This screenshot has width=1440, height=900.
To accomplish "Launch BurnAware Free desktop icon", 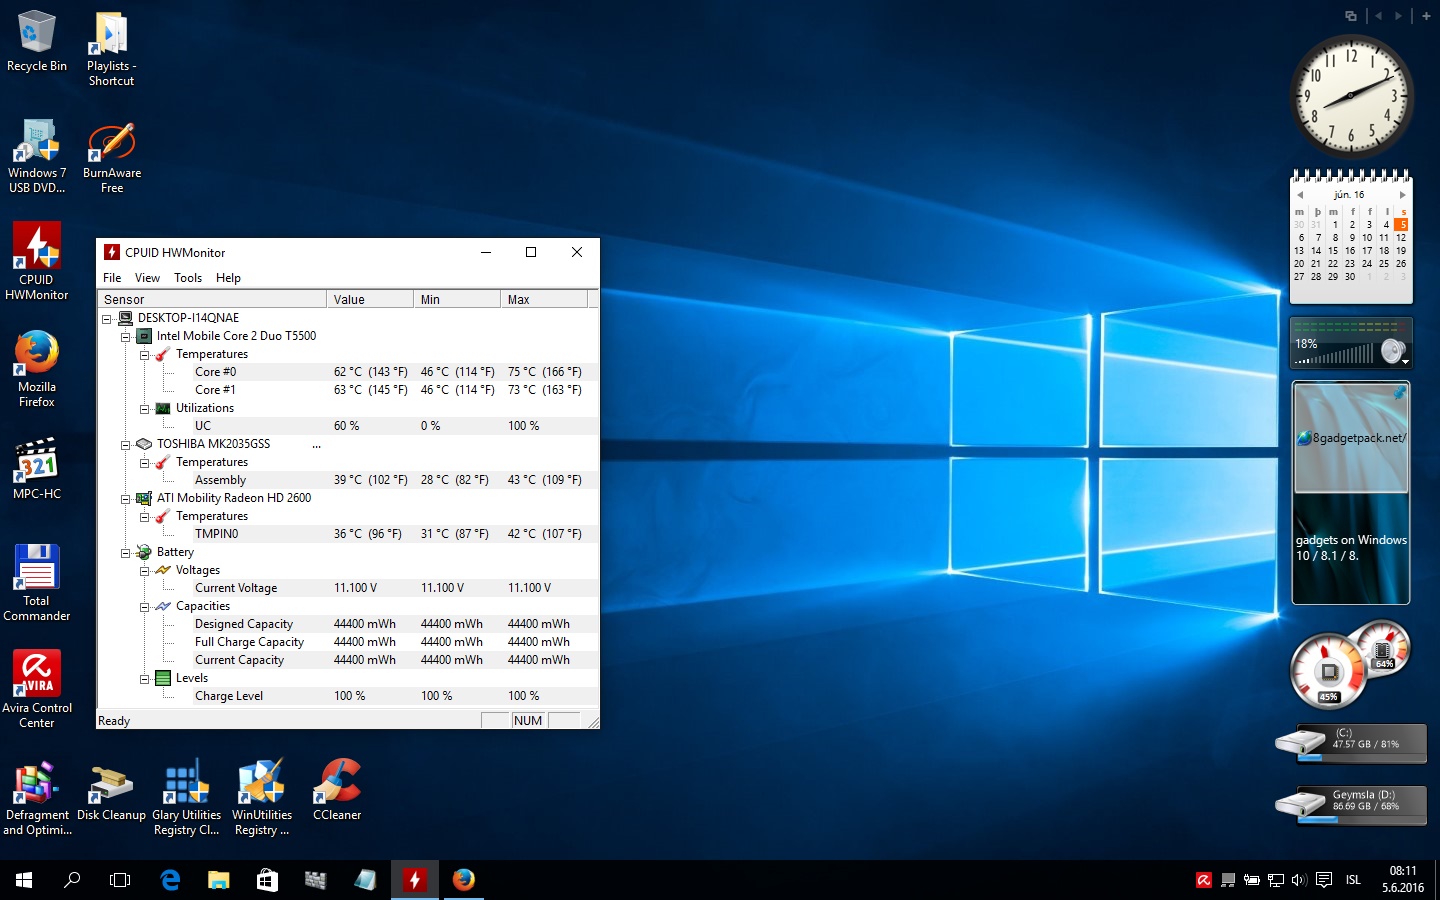I will pos(112,157).
